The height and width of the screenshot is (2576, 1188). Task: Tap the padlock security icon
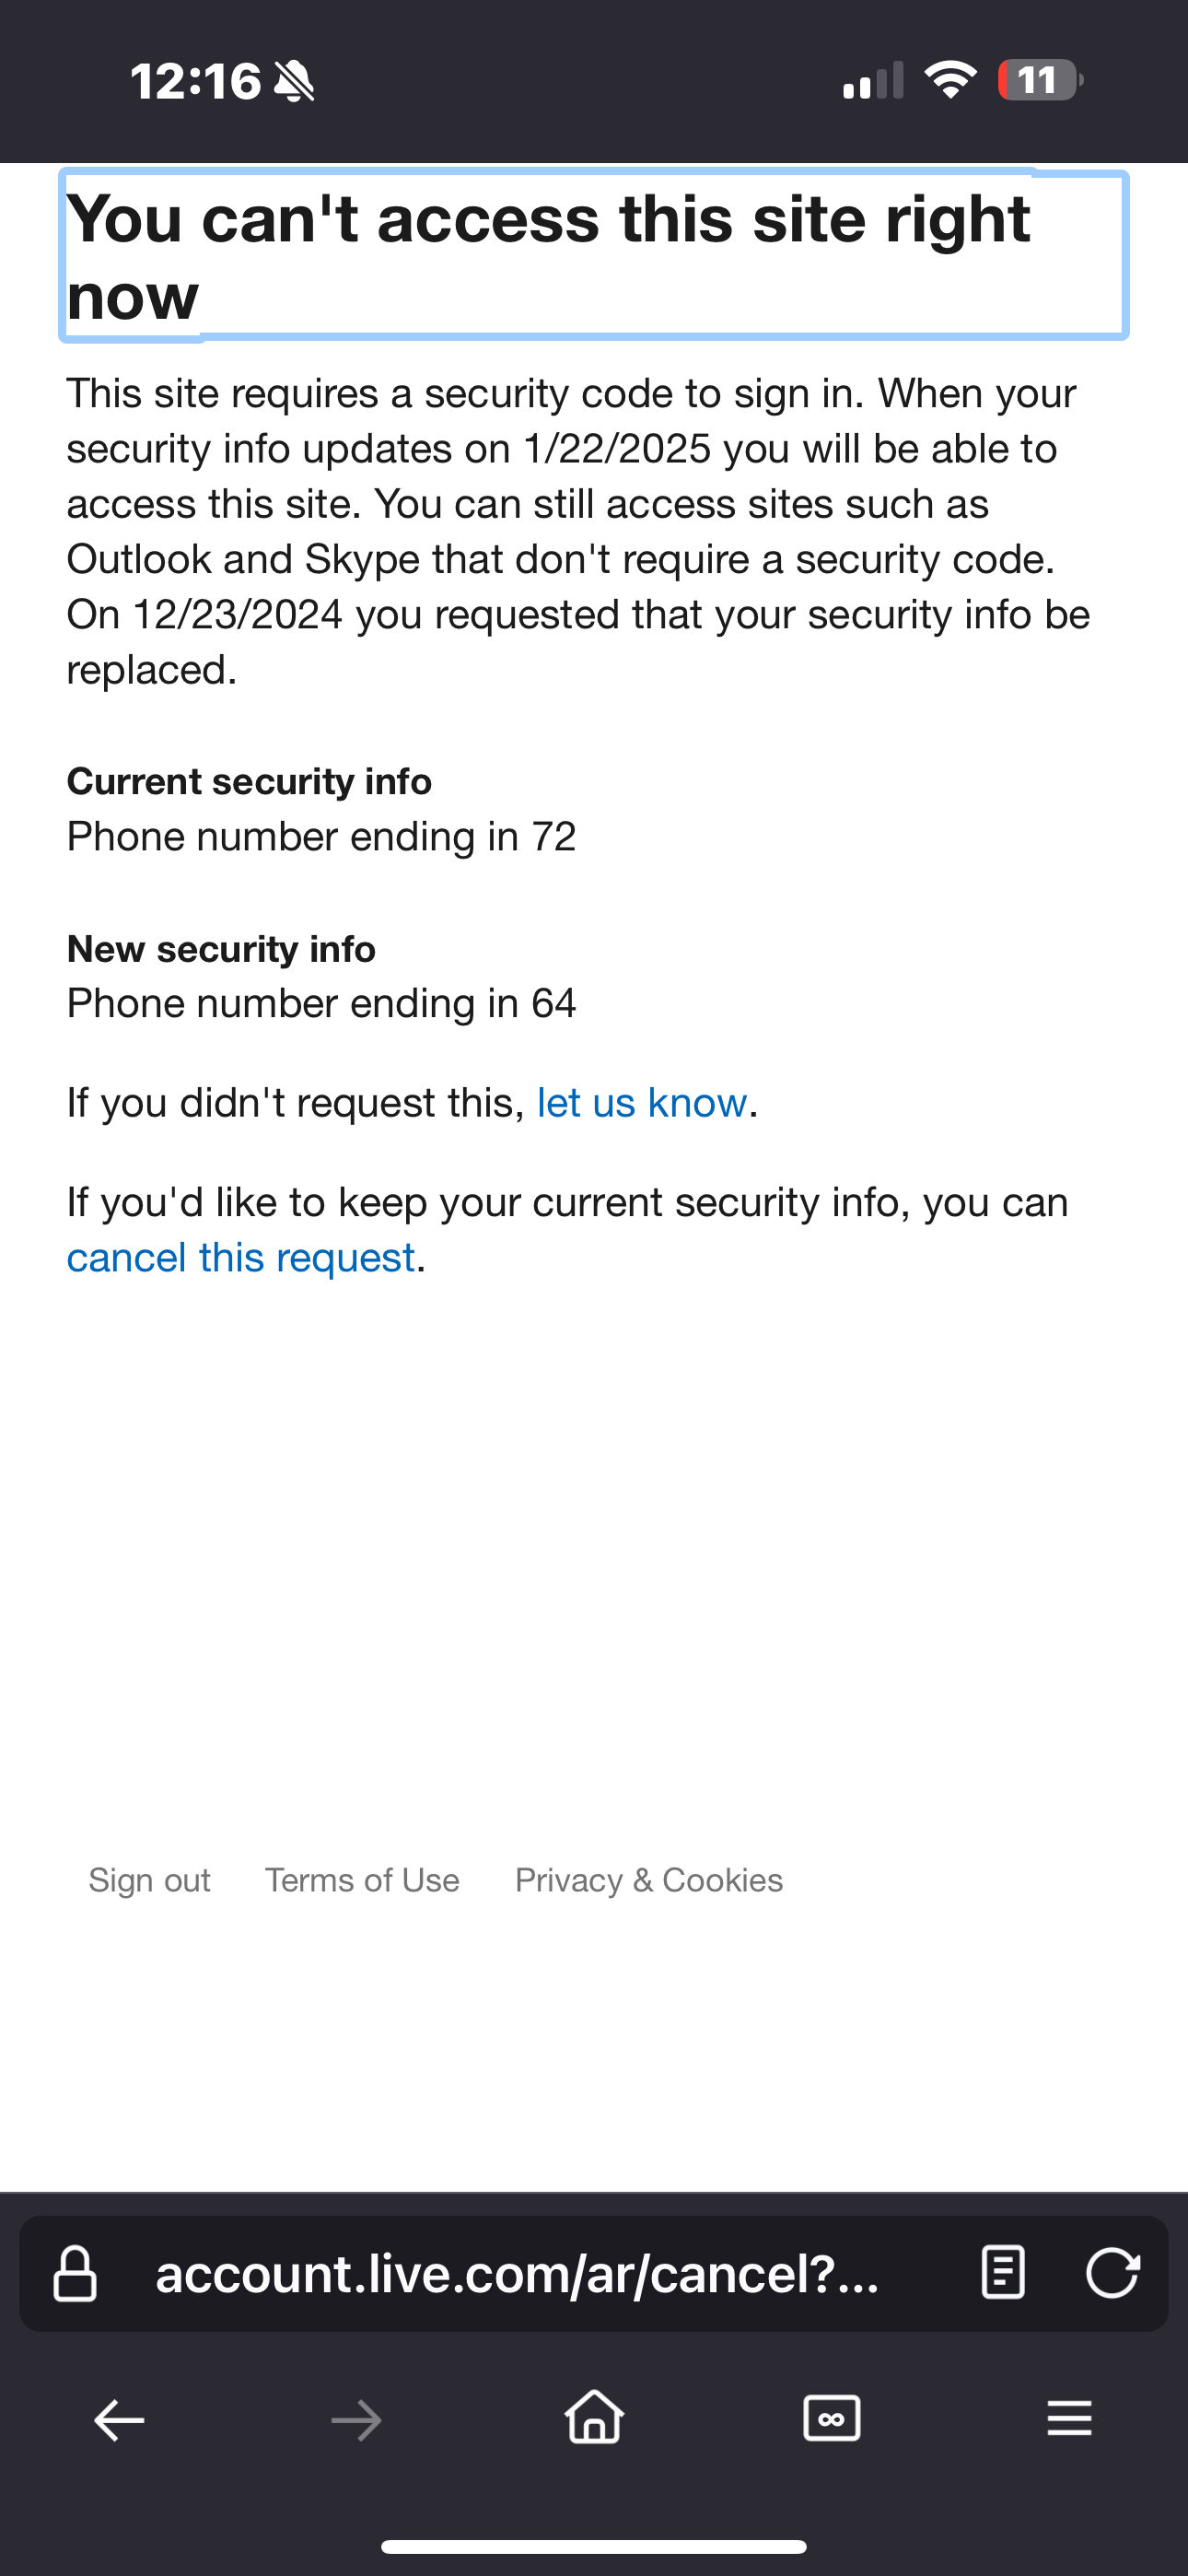pos(75,2274)
